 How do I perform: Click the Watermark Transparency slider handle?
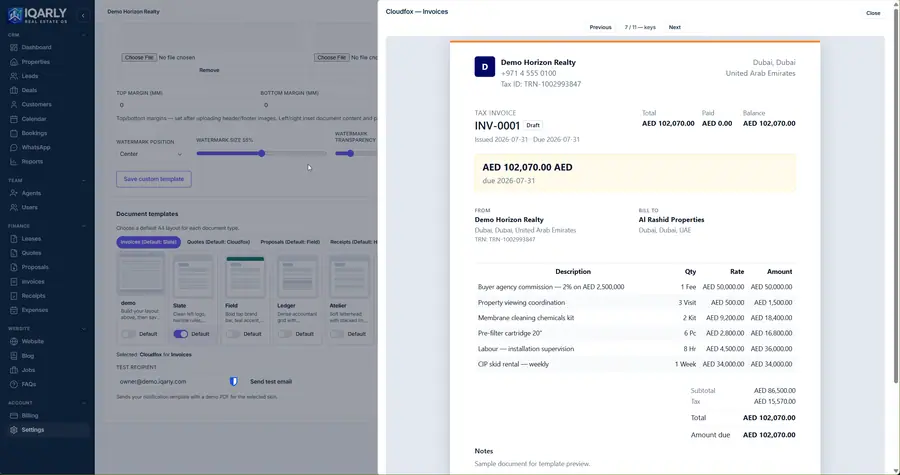click(x=350, y=153)
